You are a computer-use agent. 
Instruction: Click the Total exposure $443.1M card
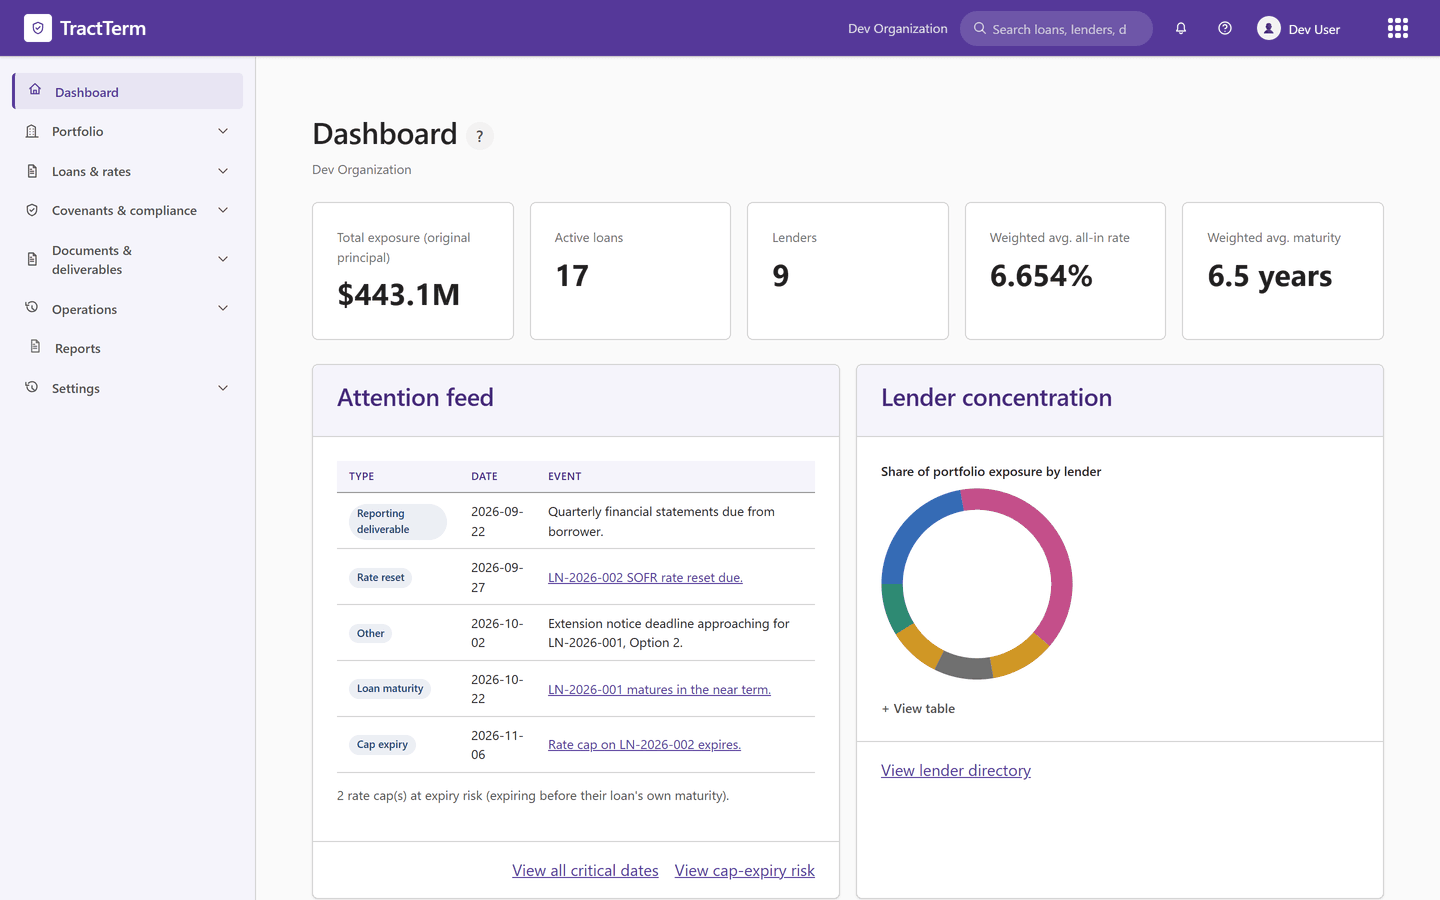(x=413, y=271)
